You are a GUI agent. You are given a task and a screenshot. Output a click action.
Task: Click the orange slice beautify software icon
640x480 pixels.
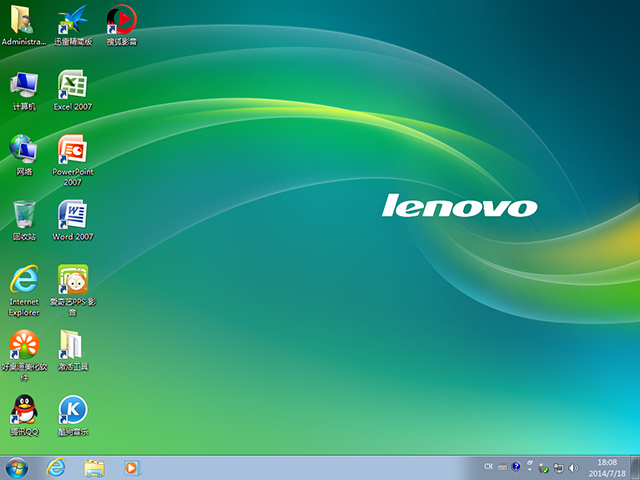click(24, 345)
